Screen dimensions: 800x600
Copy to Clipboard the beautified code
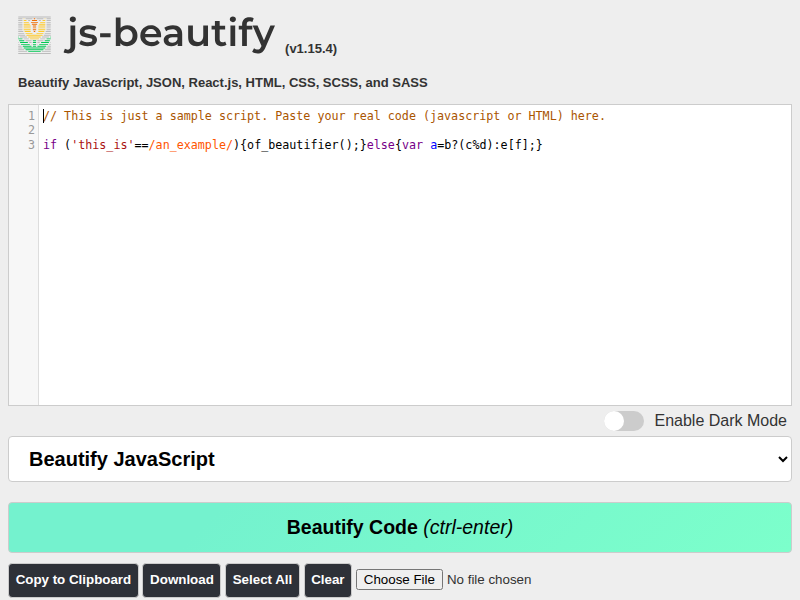pyautogui.click(x=73, y=580)
